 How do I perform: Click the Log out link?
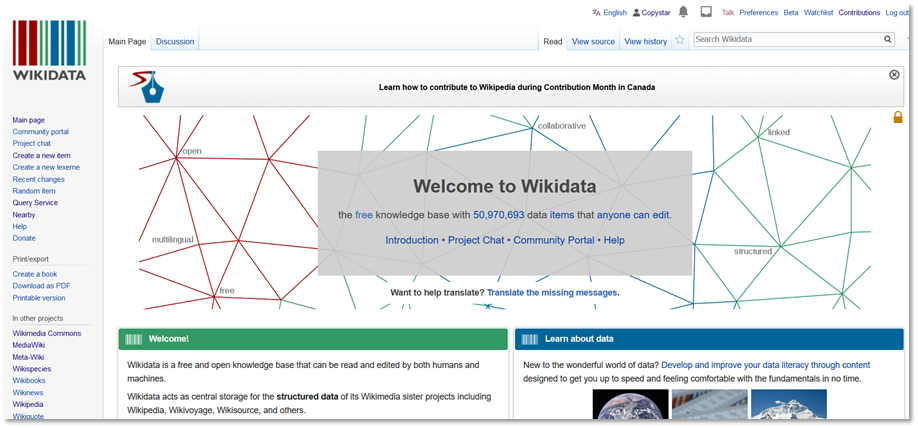[x=897, y=12]
